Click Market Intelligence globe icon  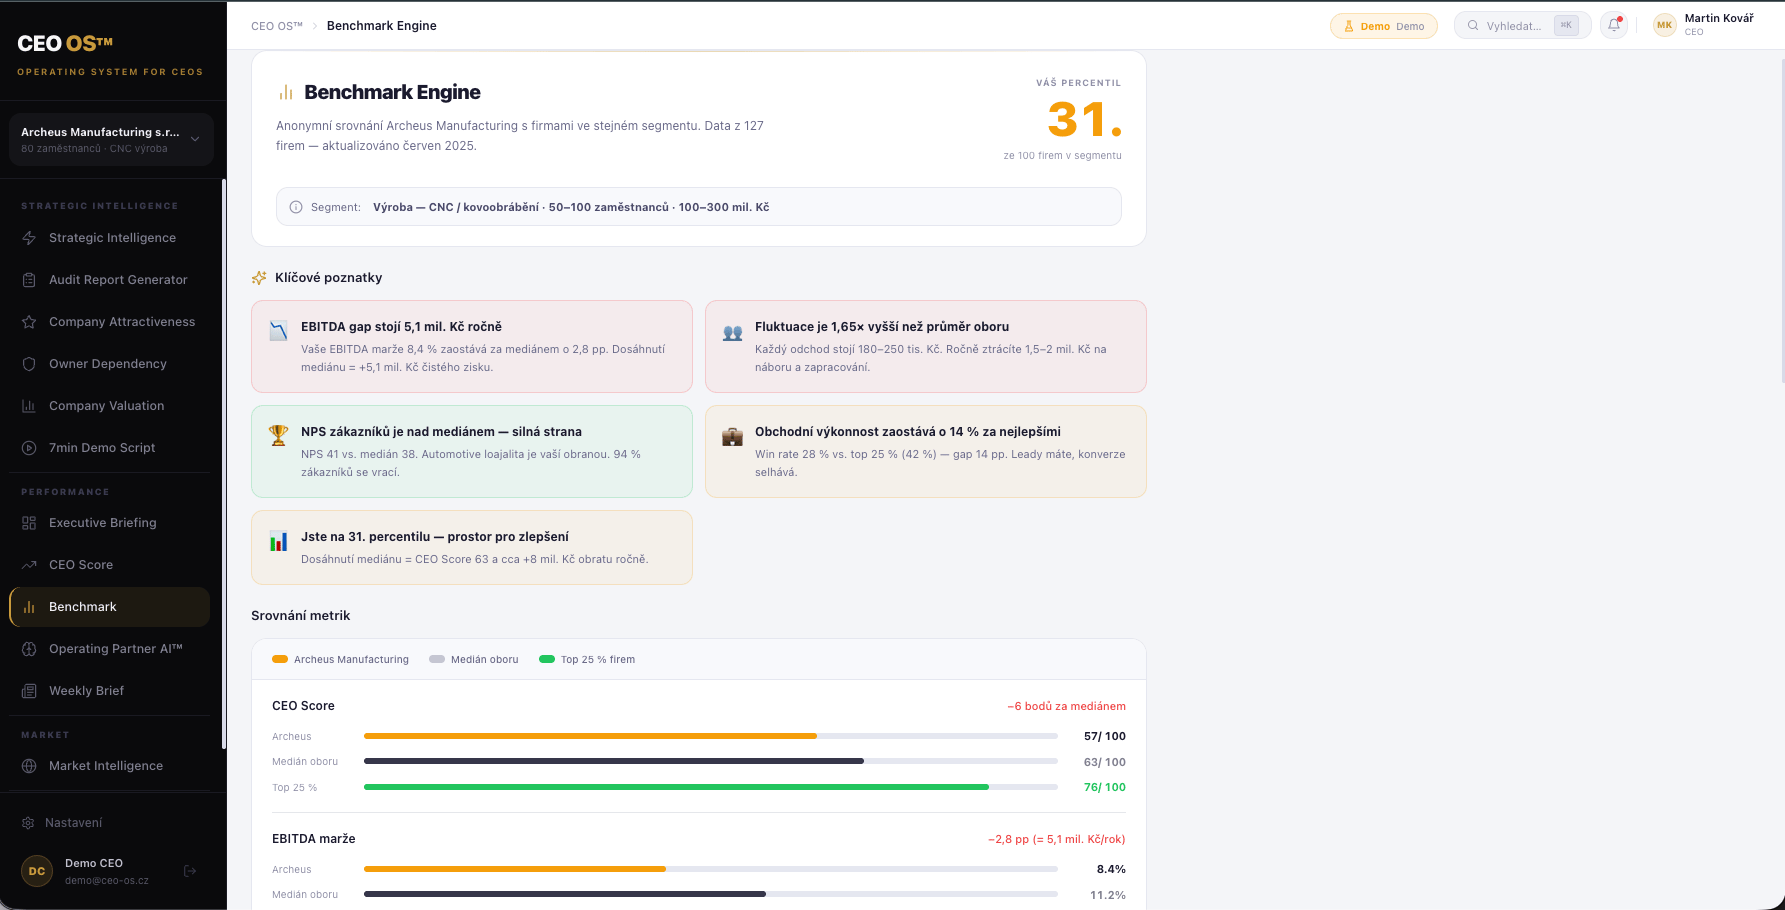click(29, 766)
